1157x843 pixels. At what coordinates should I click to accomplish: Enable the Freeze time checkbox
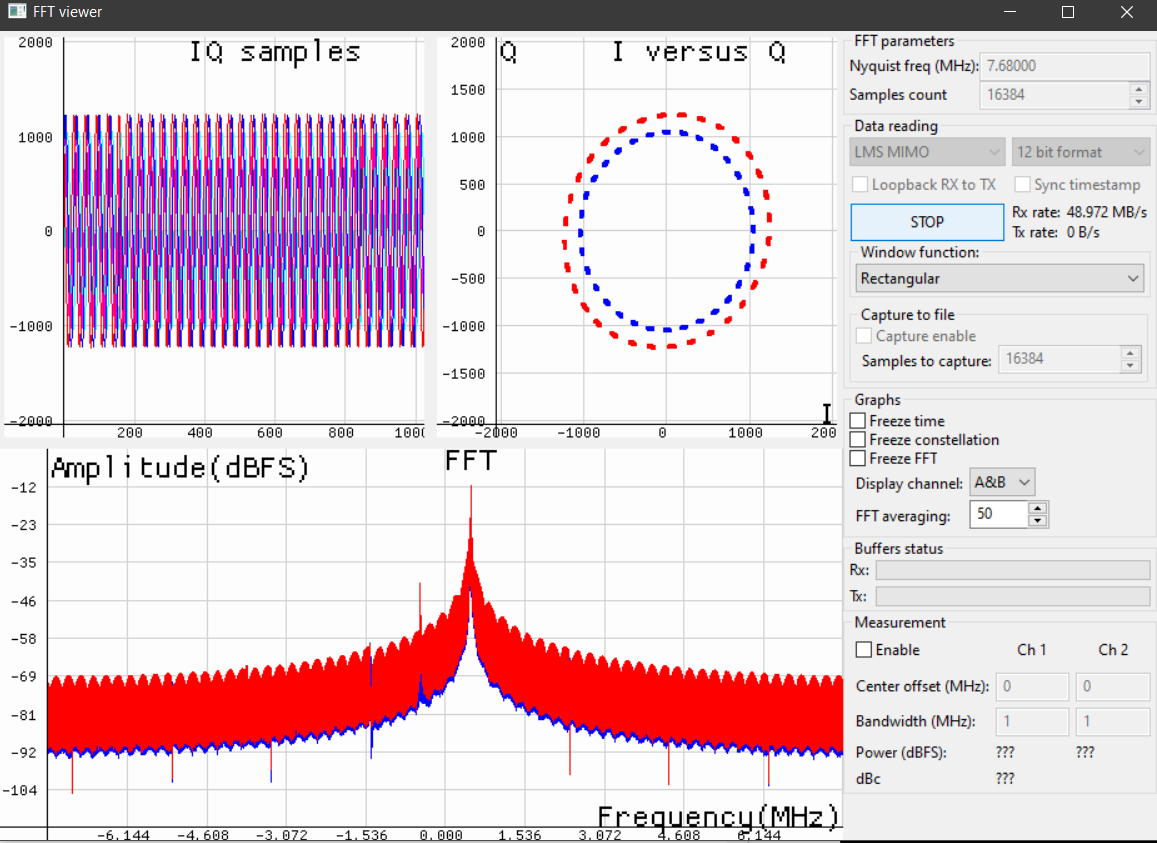(858, 421)
